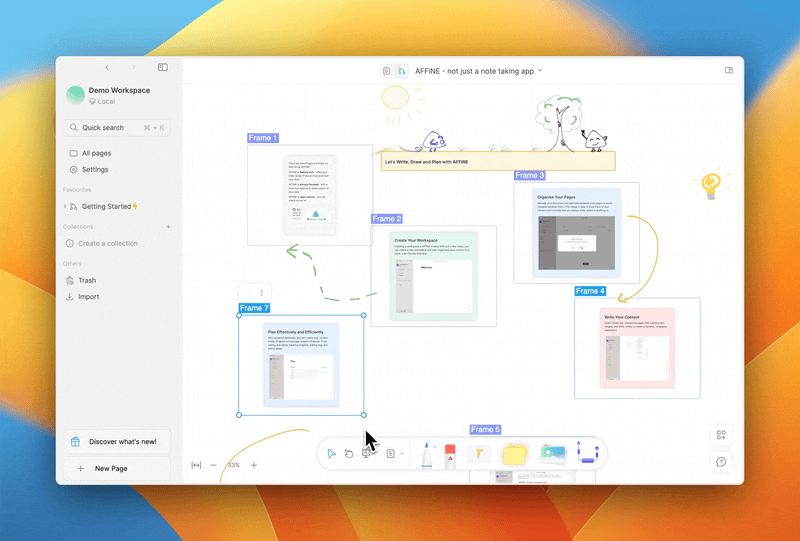Zoom in with plus icon
Image resolution: width=800 pixels, height=541 pixels.
coord(254,465)
